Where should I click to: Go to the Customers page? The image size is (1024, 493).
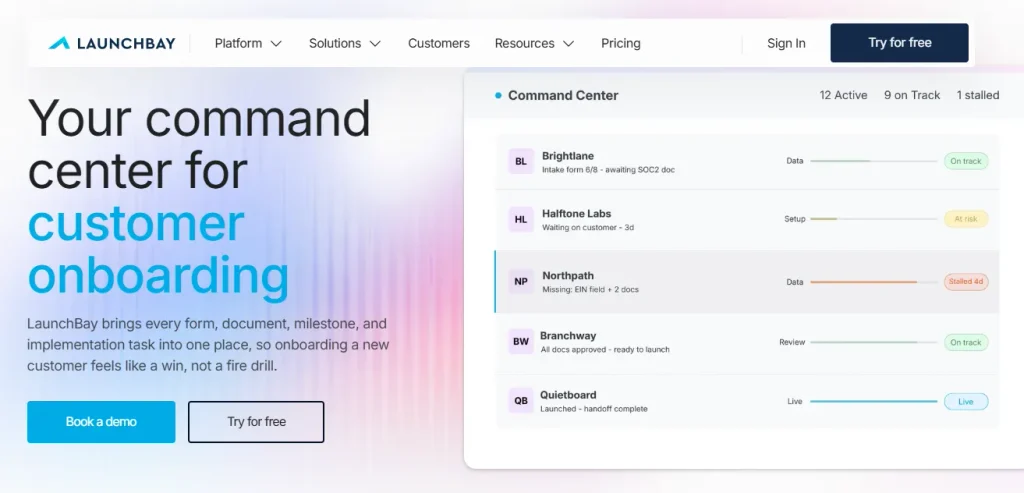[439, 43]
